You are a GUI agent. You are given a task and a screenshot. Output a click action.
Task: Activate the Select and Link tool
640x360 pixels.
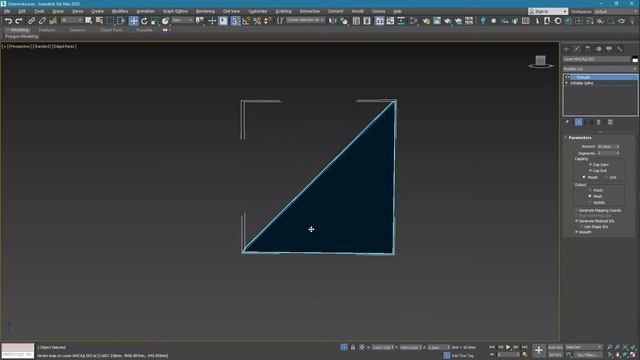click(31, 21)
